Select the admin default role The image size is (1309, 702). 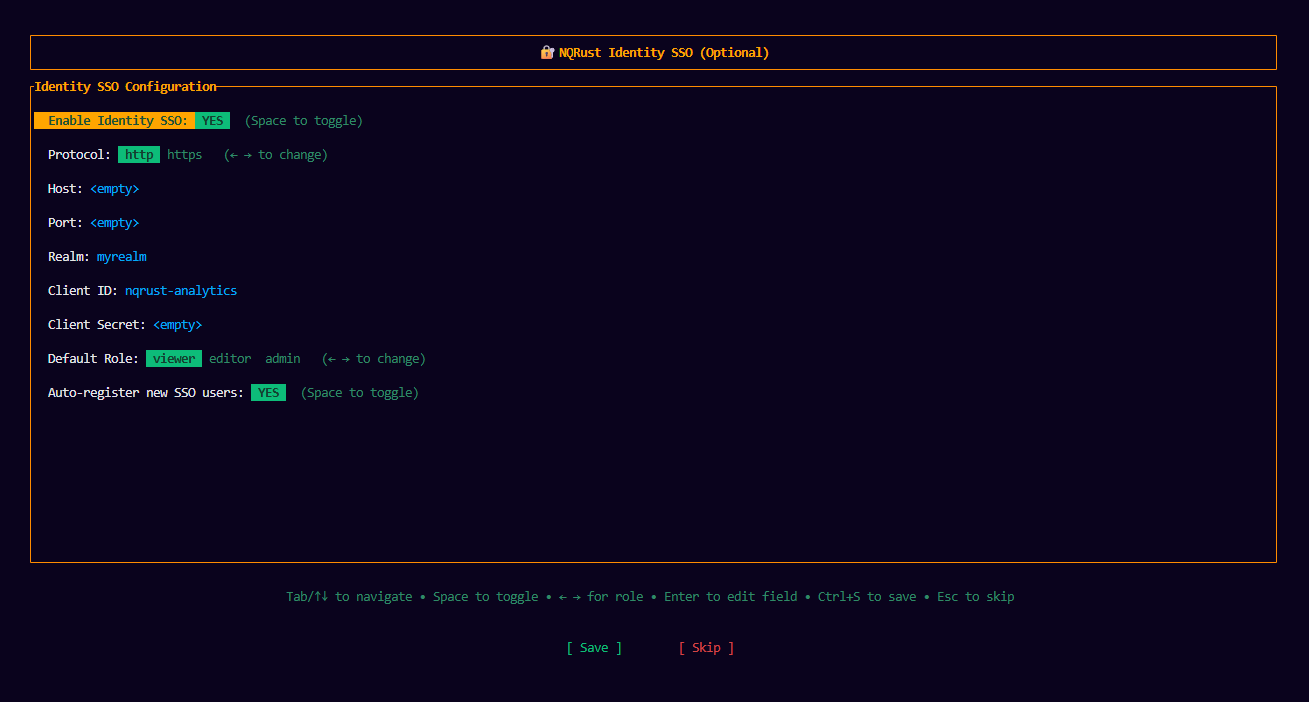282,359
